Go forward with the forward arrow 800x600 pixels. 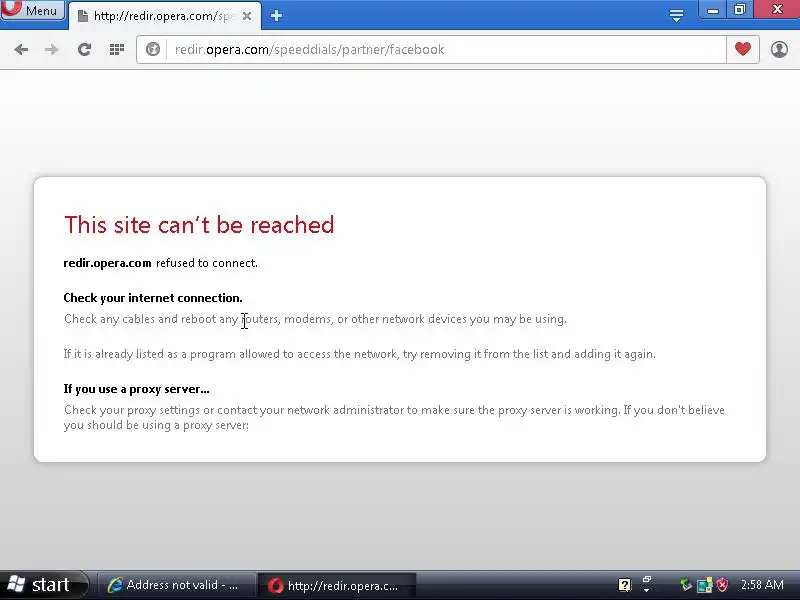[x=52, y=49]
